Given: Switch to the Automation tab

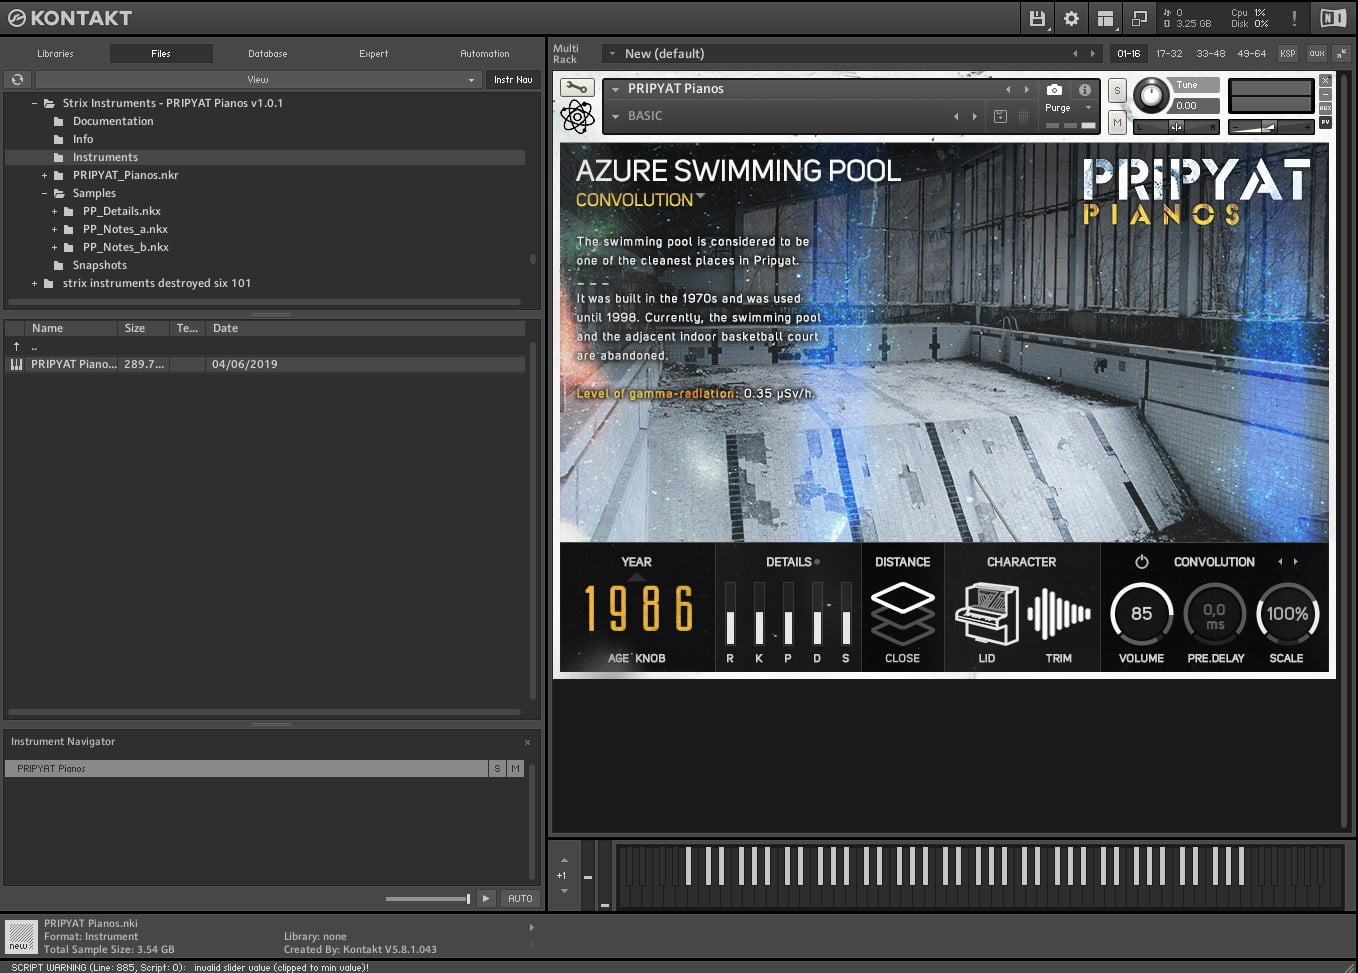Looking at the screenshot, I should point(484,53).
